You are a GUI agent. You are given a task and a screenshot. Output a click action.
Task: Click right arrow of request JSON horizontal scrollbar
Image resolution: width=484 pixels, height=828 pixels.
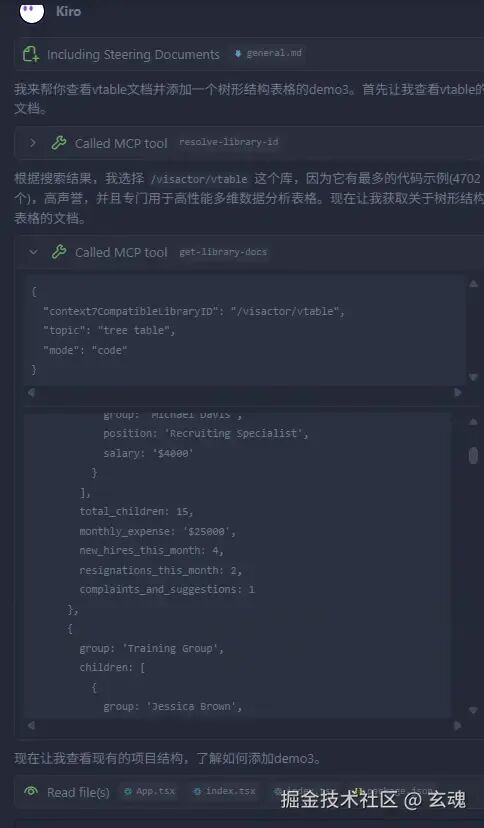(x=458, y=392)
